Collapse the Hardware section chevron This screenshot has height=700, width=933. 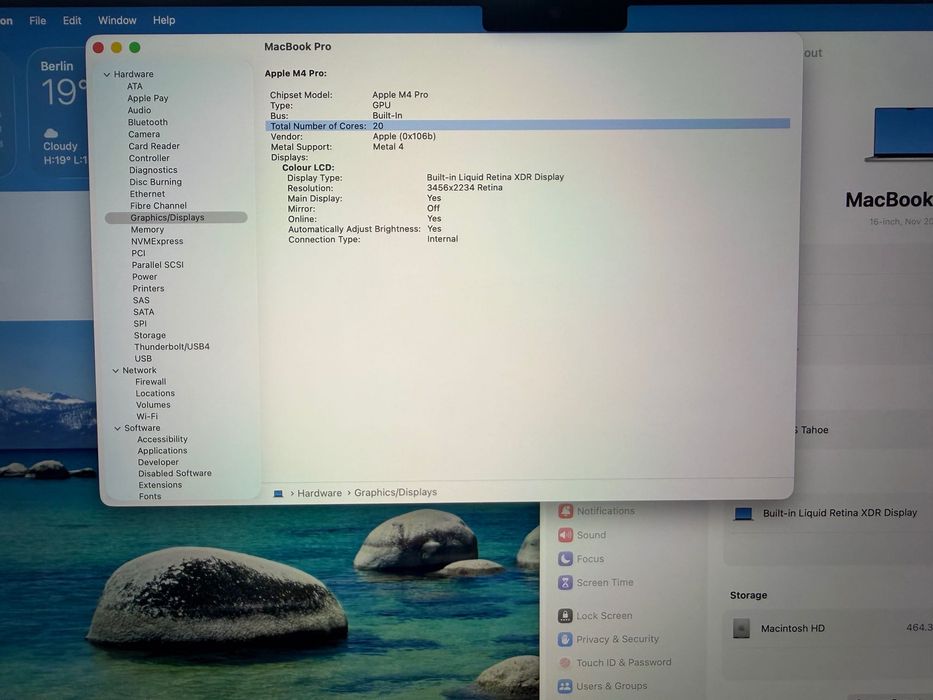(x=107, y=74)
